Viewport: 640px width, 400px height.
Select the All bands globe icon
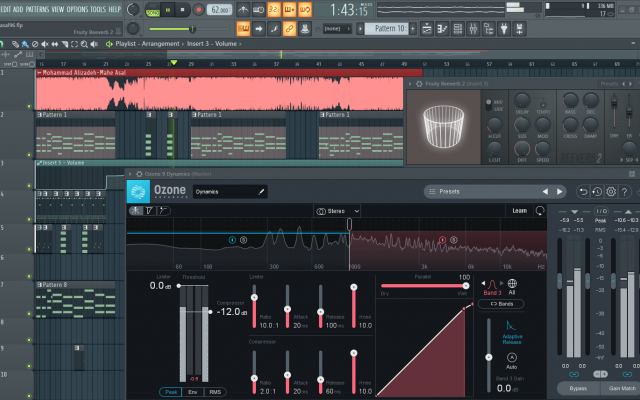click(512, 283)
